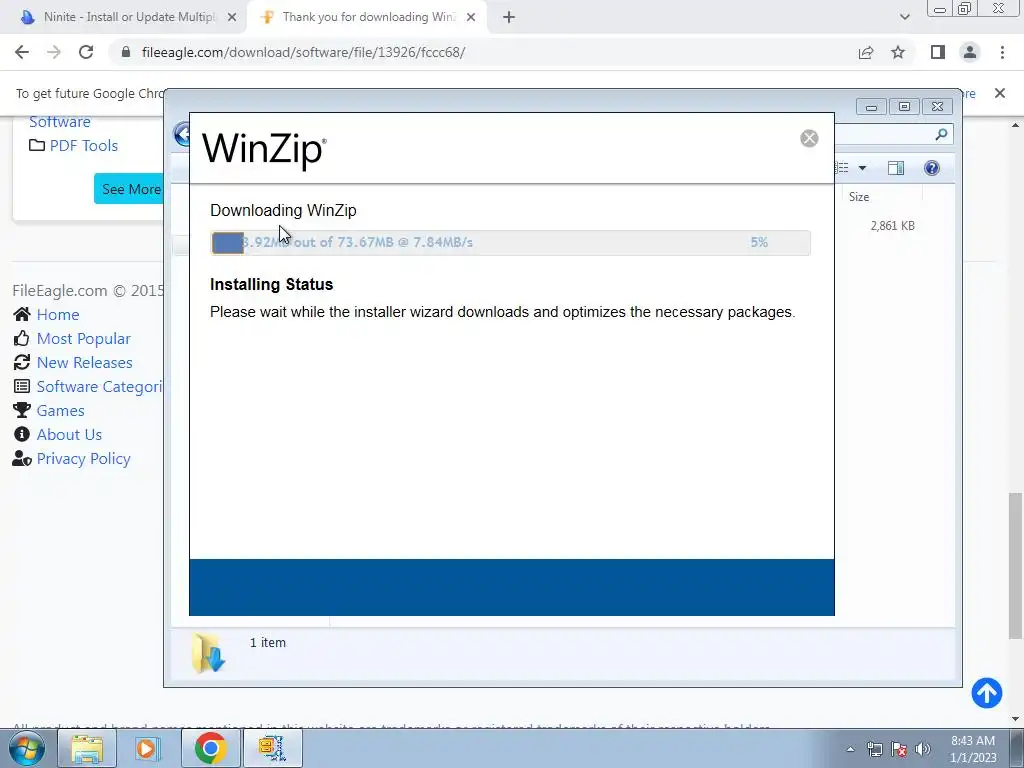Click the volume speaker tray icon
This screenshot has width=1024, height=768.
click(923, 749)
